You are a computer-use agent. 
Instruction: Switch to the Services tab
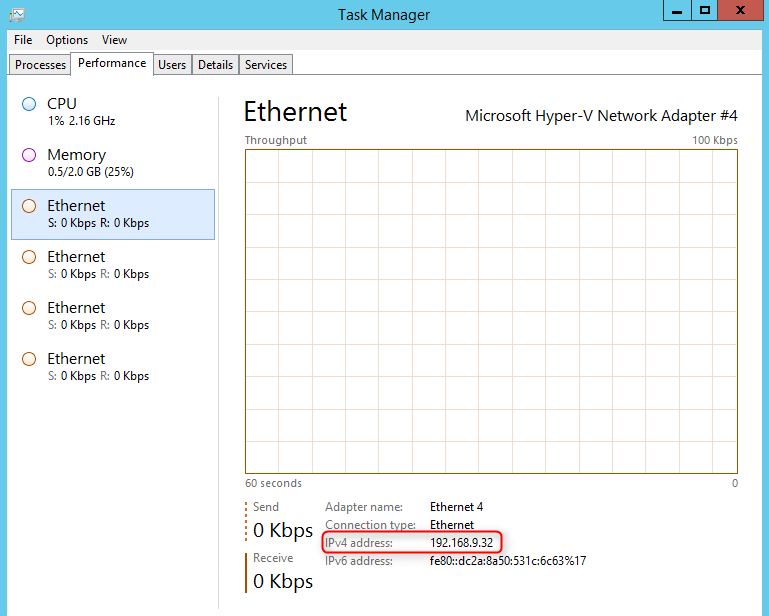(266, 65)
